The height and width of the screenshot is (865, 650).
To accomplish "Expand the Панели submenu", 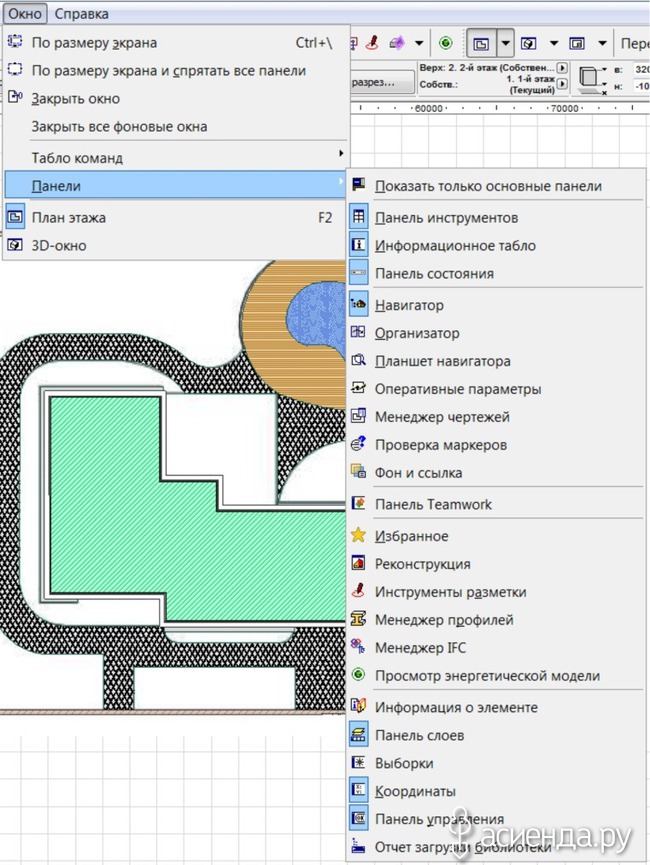I will point(177,186).
